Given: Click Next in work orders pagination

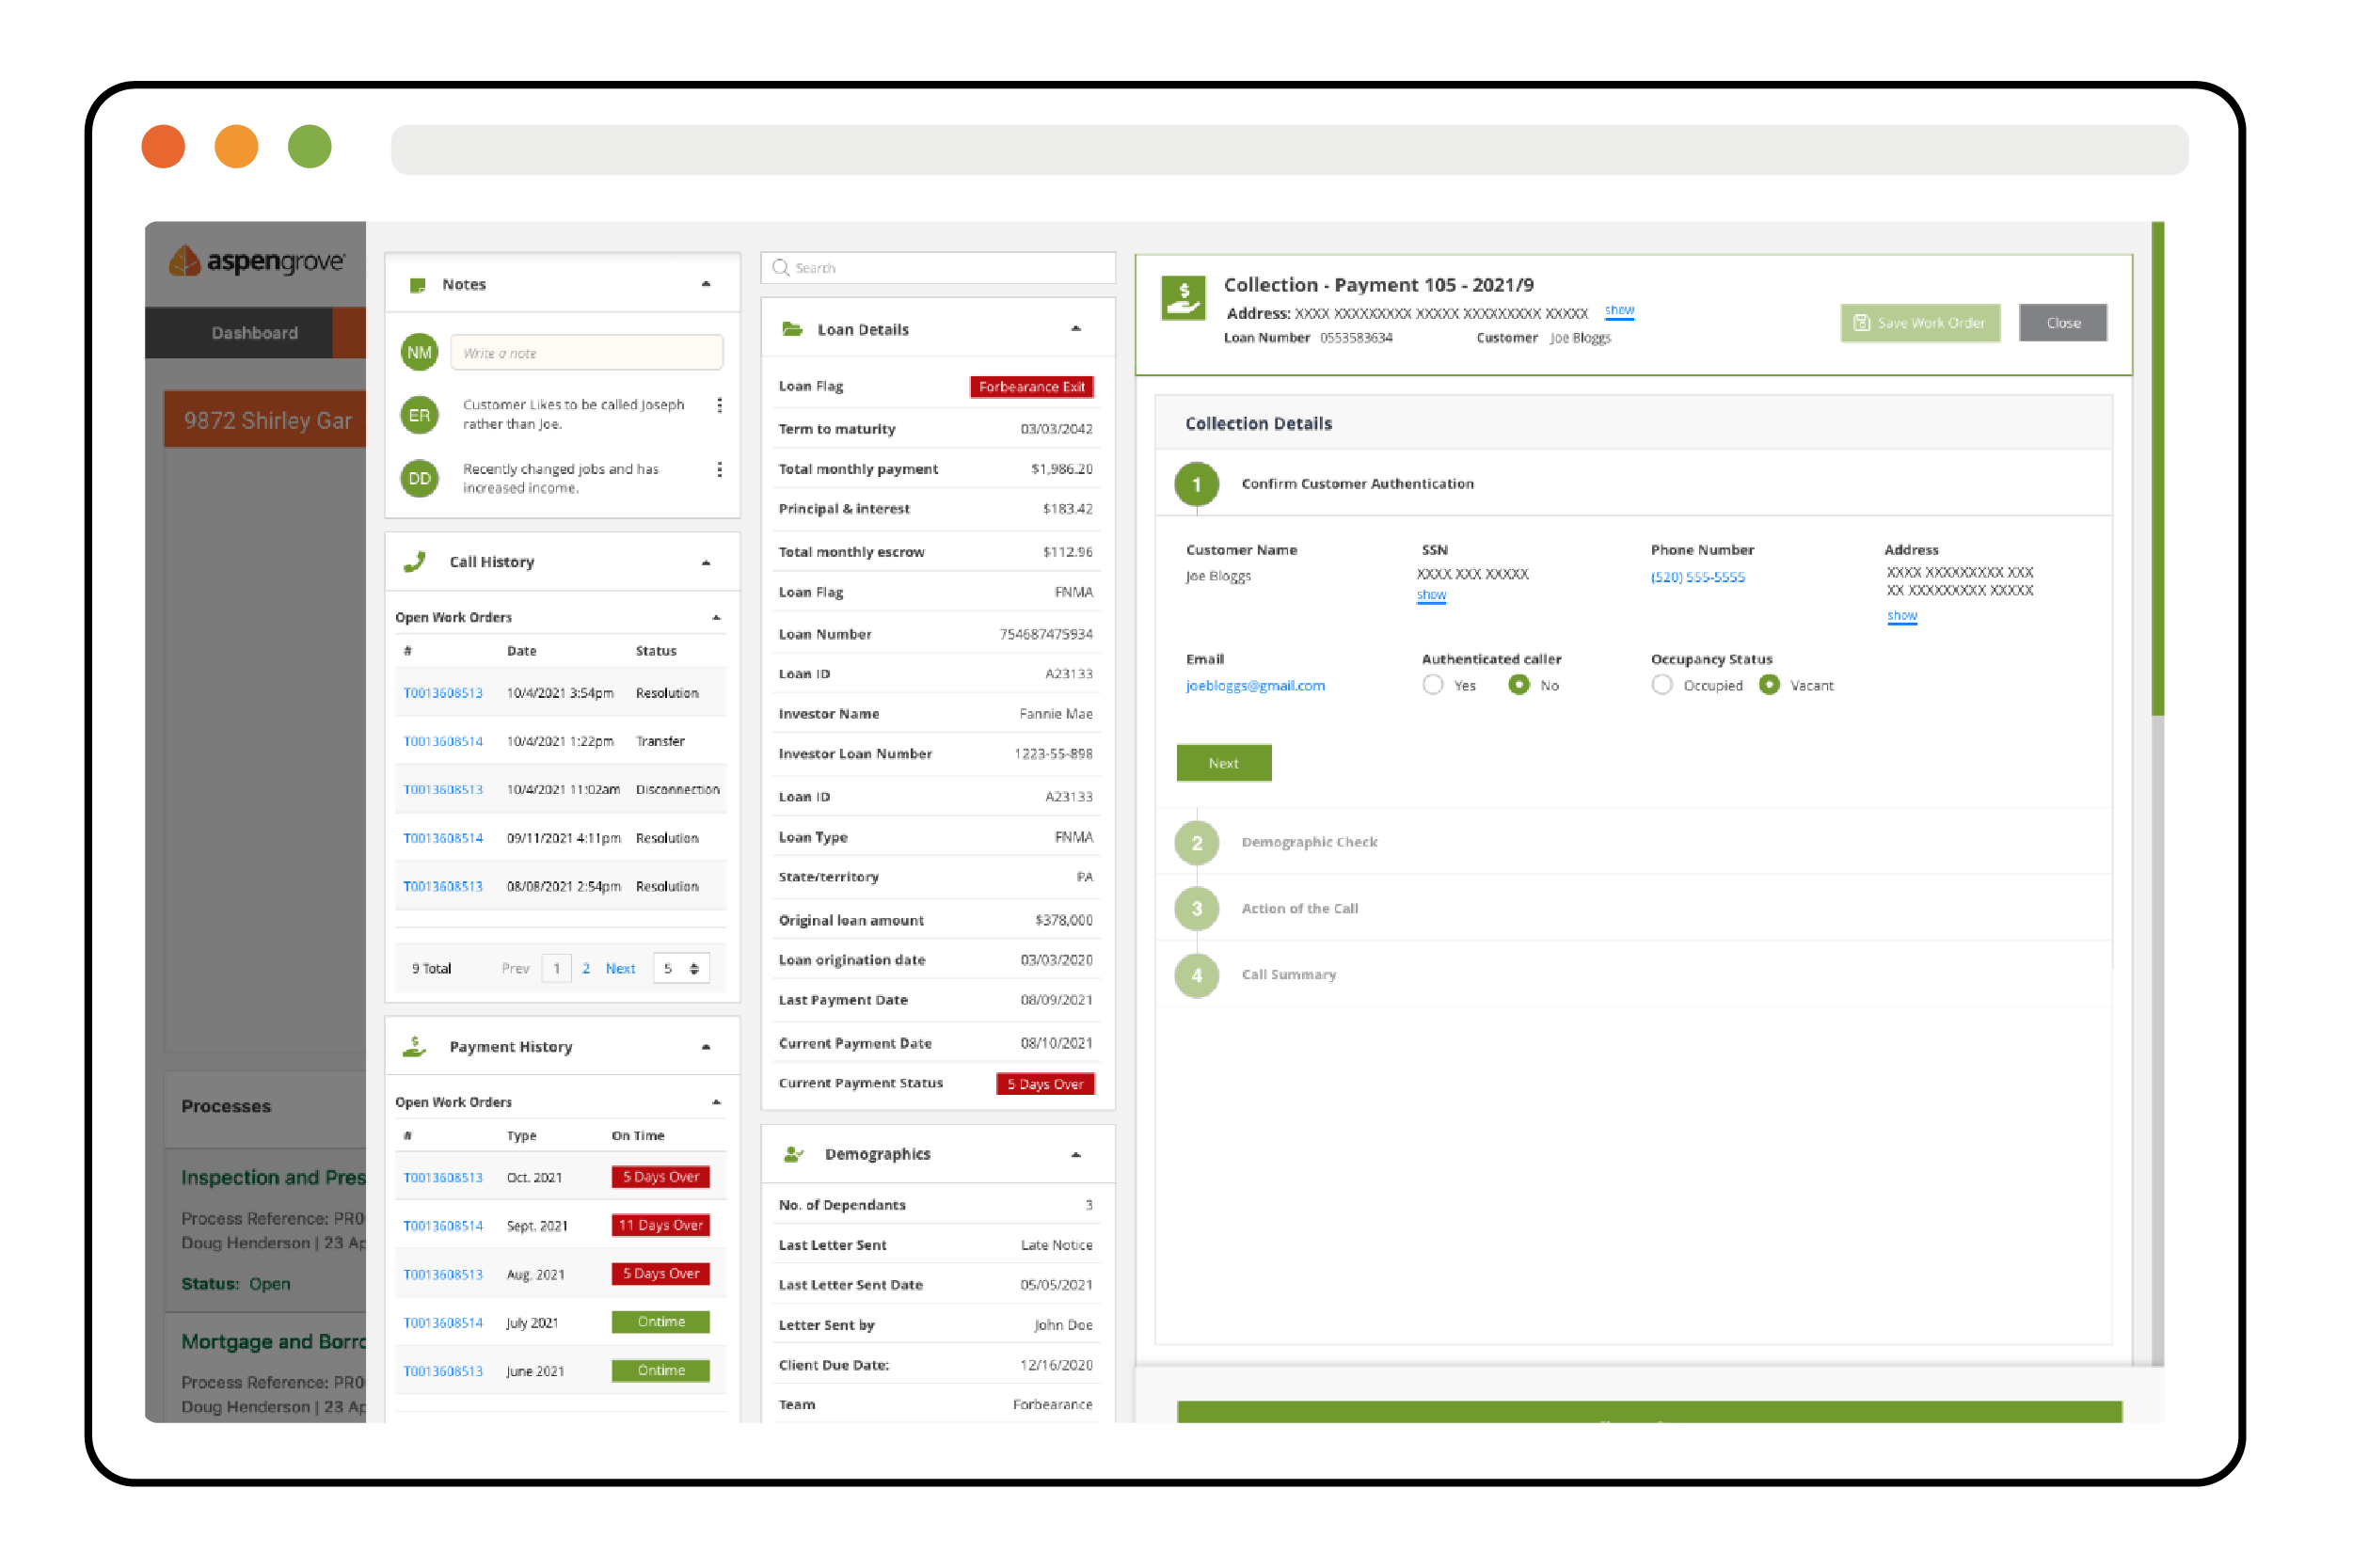Looking at the screenshot, I should [620, 968].
